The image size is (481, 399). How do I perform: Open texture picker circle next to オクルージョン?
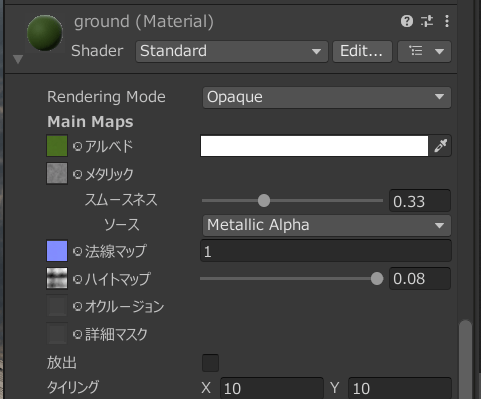click(77, 306)
